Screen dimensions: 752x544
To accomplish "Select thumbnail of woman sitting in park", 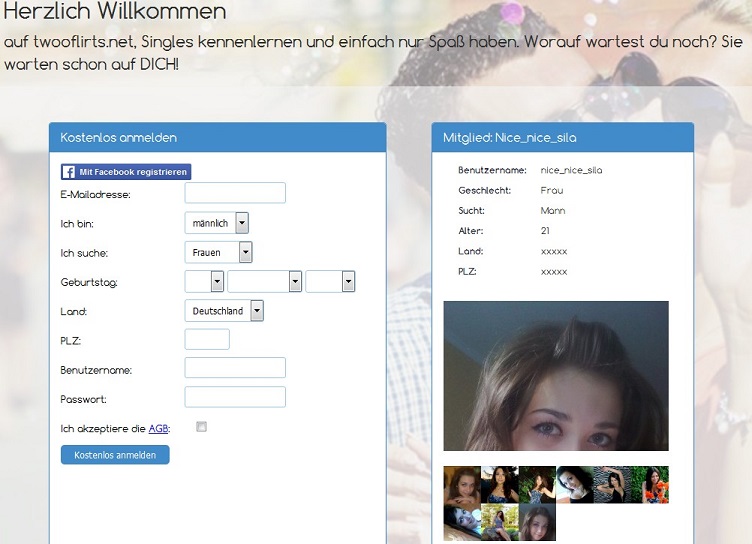I will [x=500, y=521].
